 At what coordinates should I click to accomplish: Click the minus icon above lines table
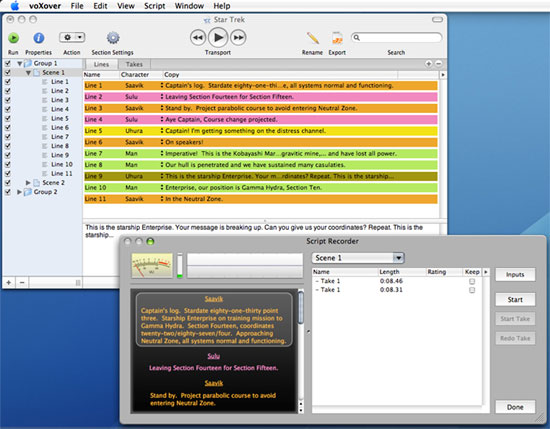point(438,64)
